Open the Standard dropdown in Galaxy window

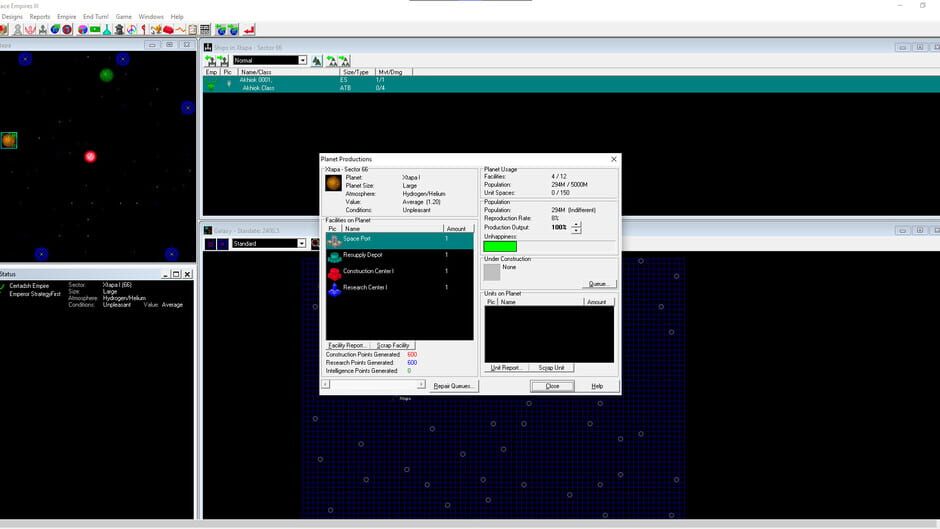(301, 243)
